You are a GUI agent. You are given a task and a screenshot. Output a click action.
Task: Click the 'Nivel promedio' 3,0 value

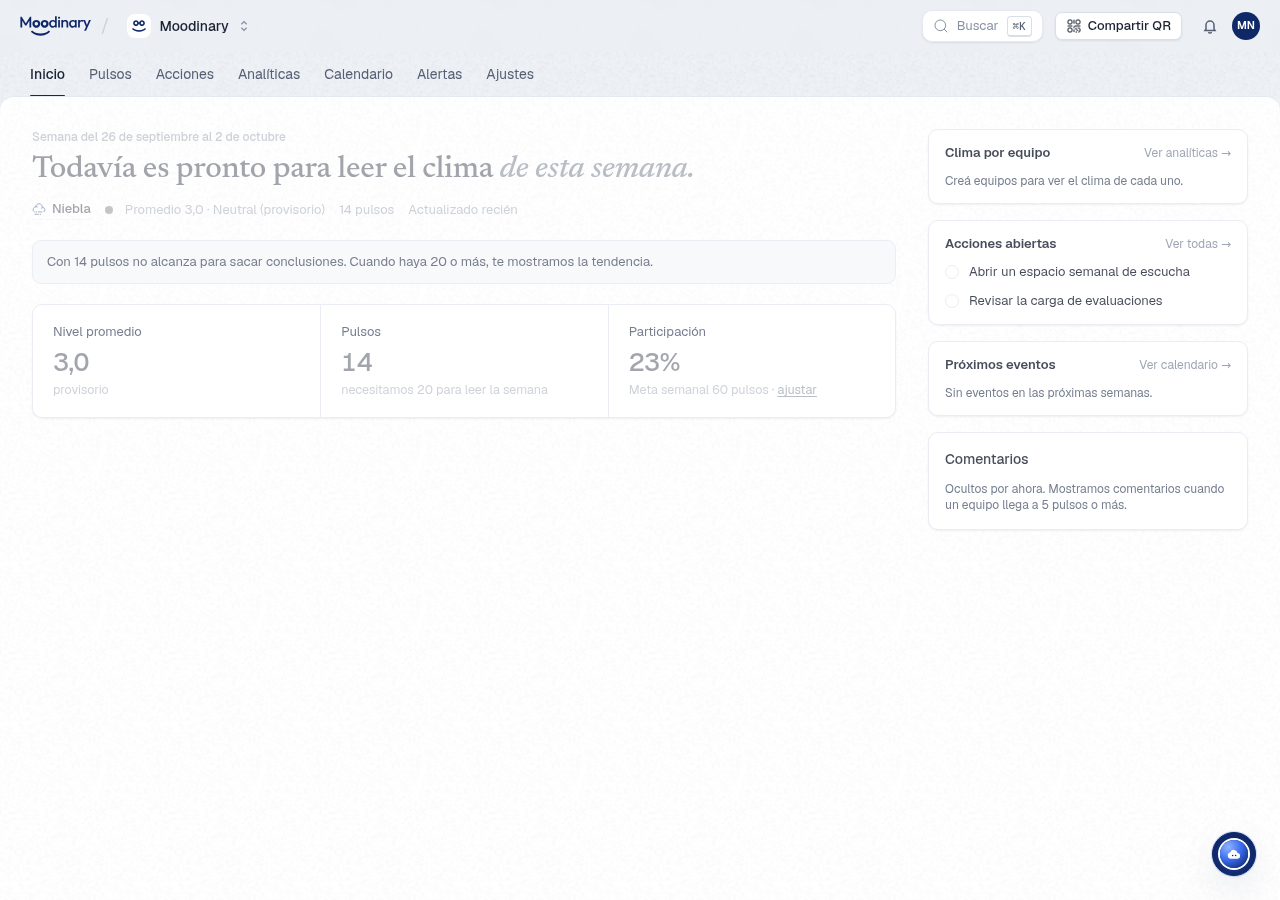[71, 362]
